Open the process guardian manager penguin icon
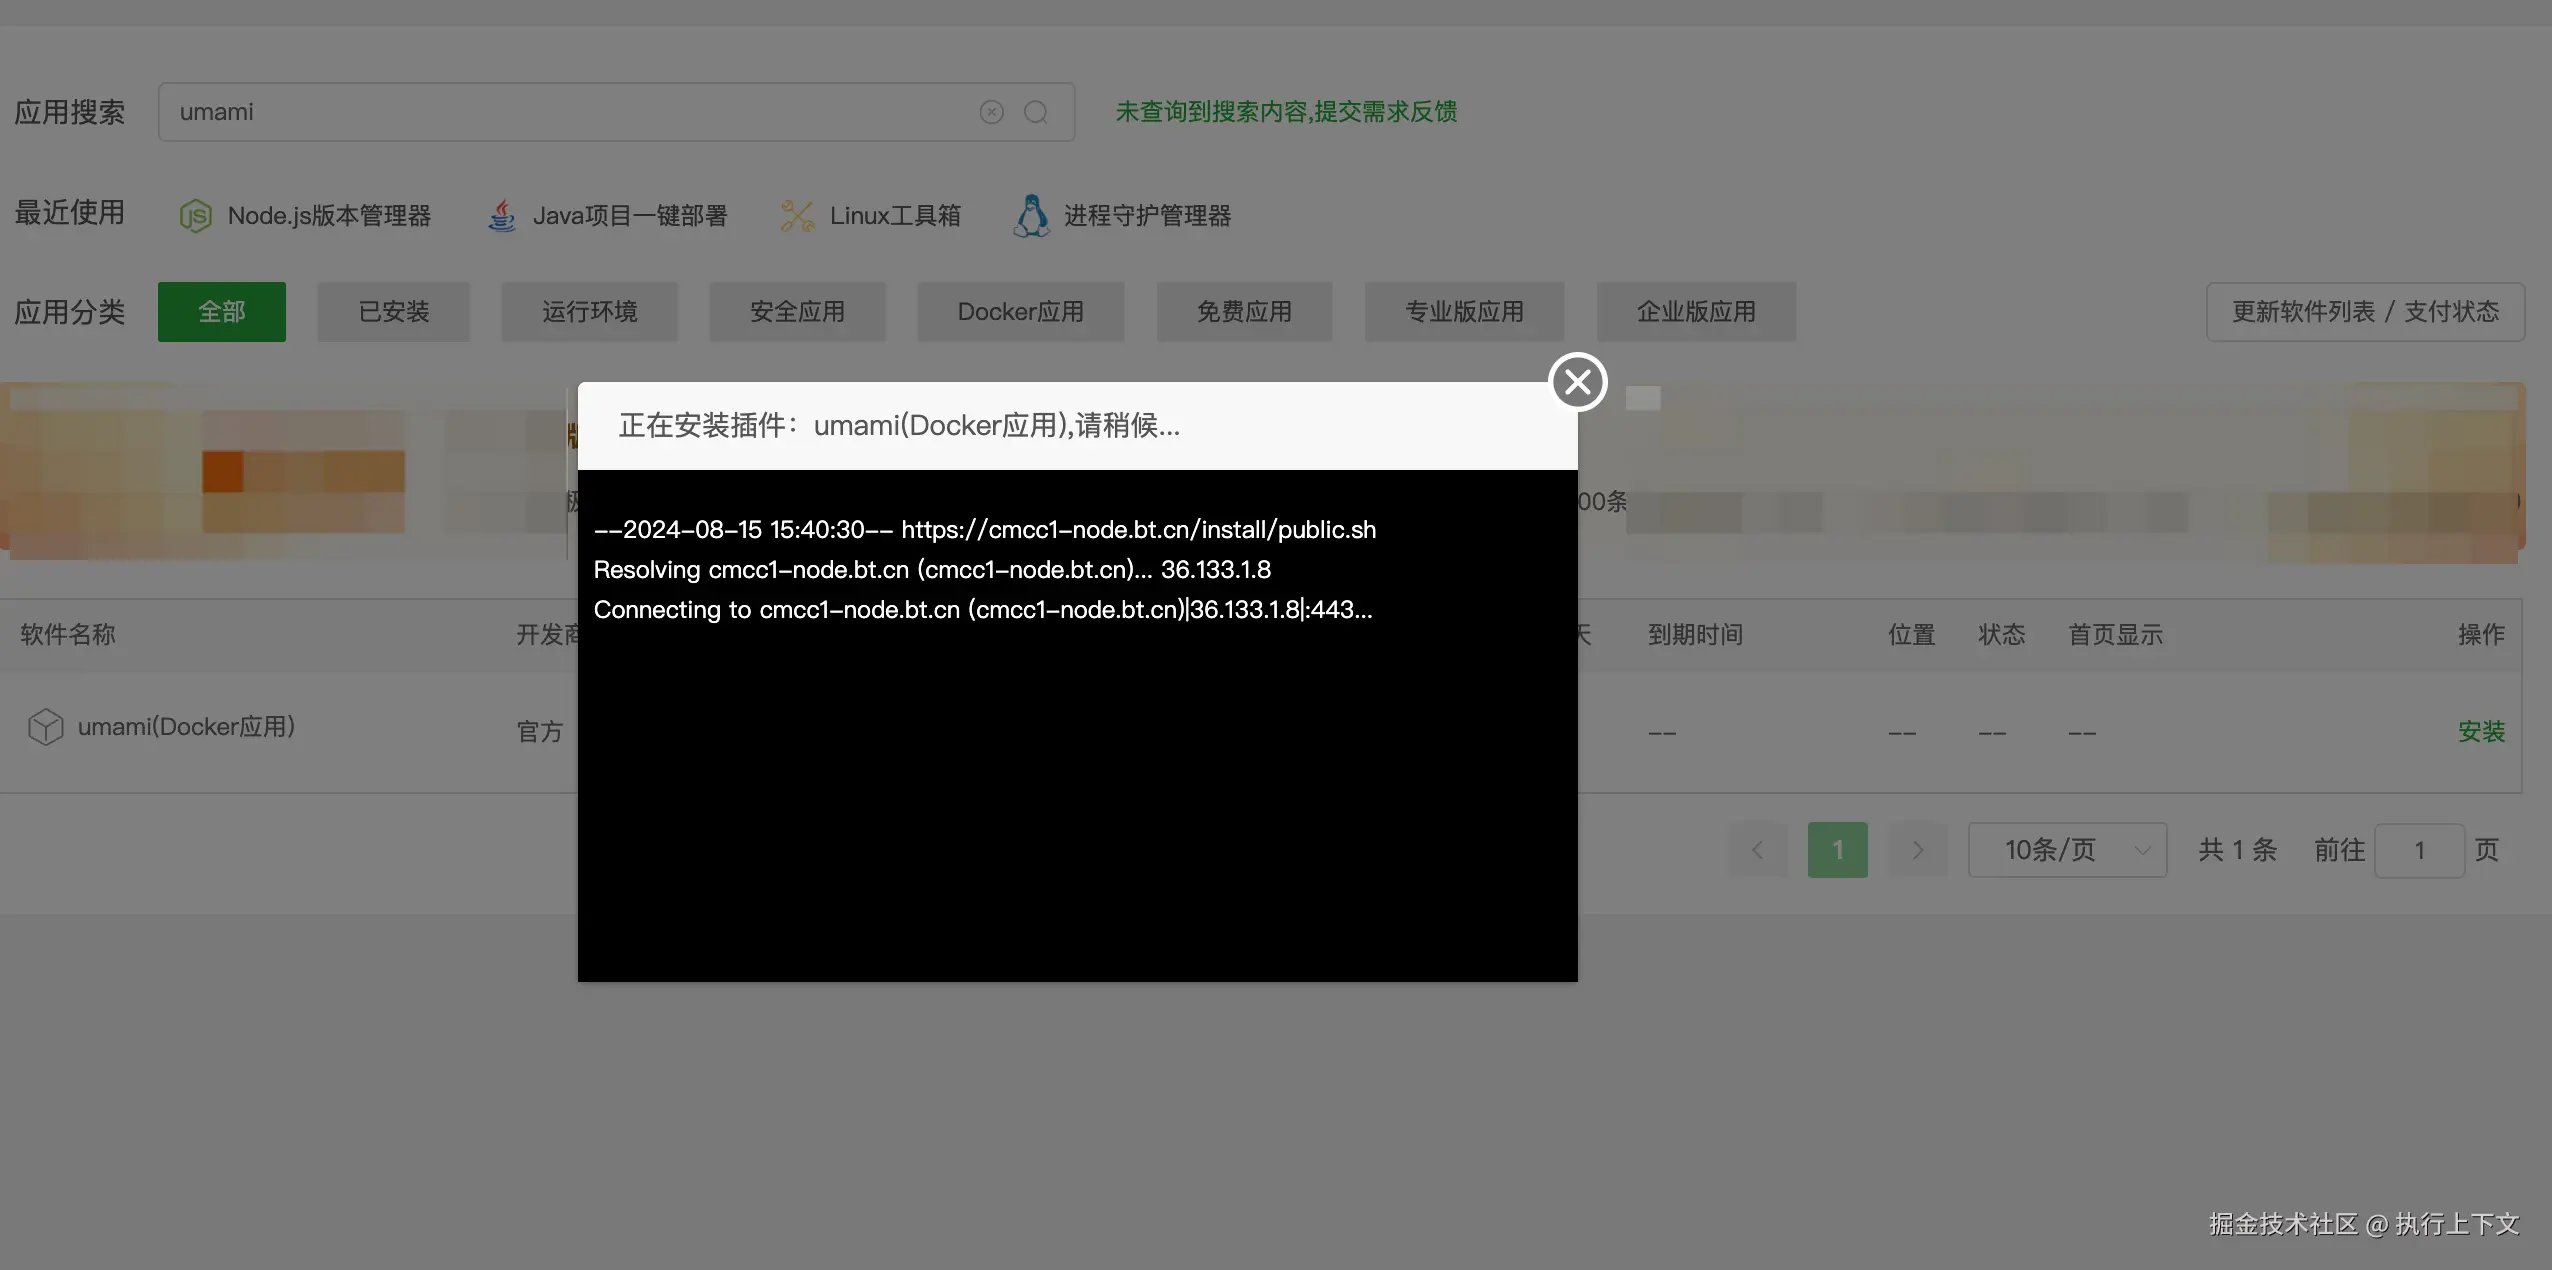This screenshot has height=1270, width=2552. 1031,216
